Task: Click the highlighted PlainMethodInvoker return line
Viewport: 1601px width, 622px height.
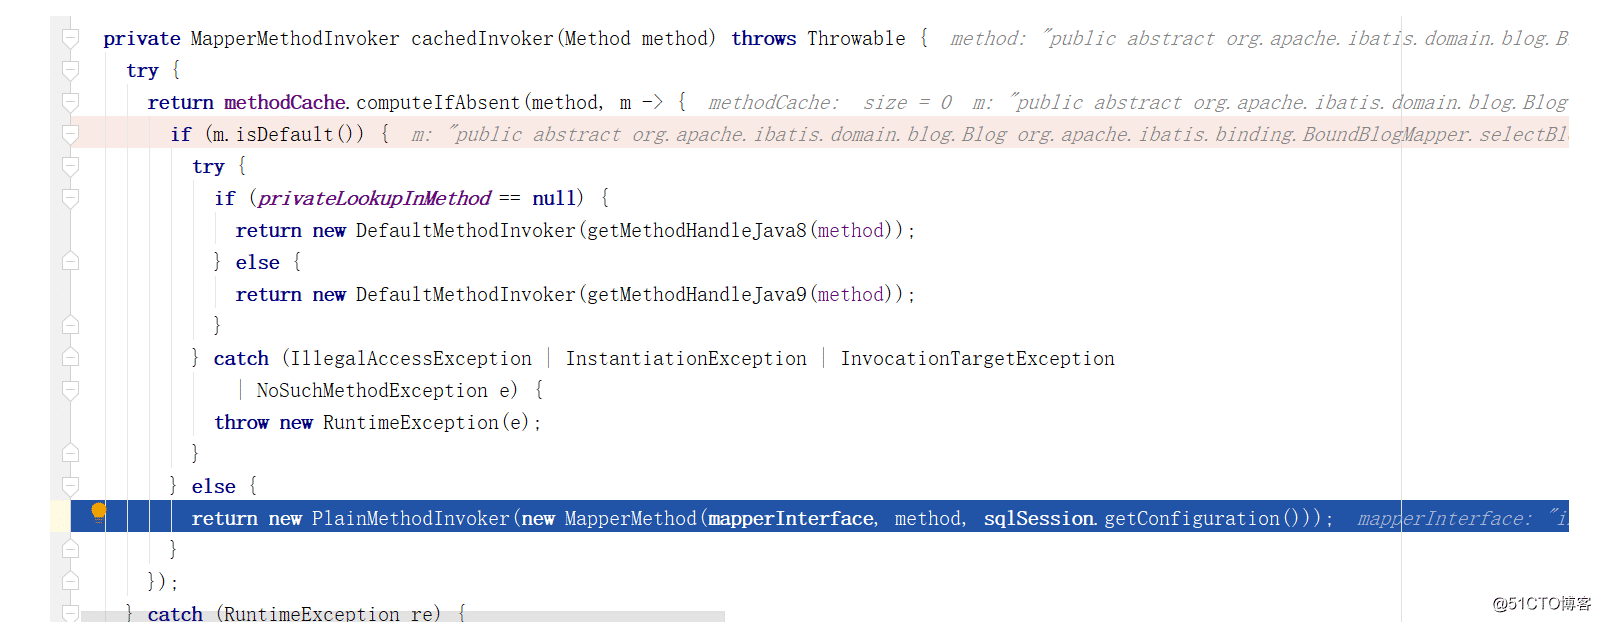Action: point(819,517)
